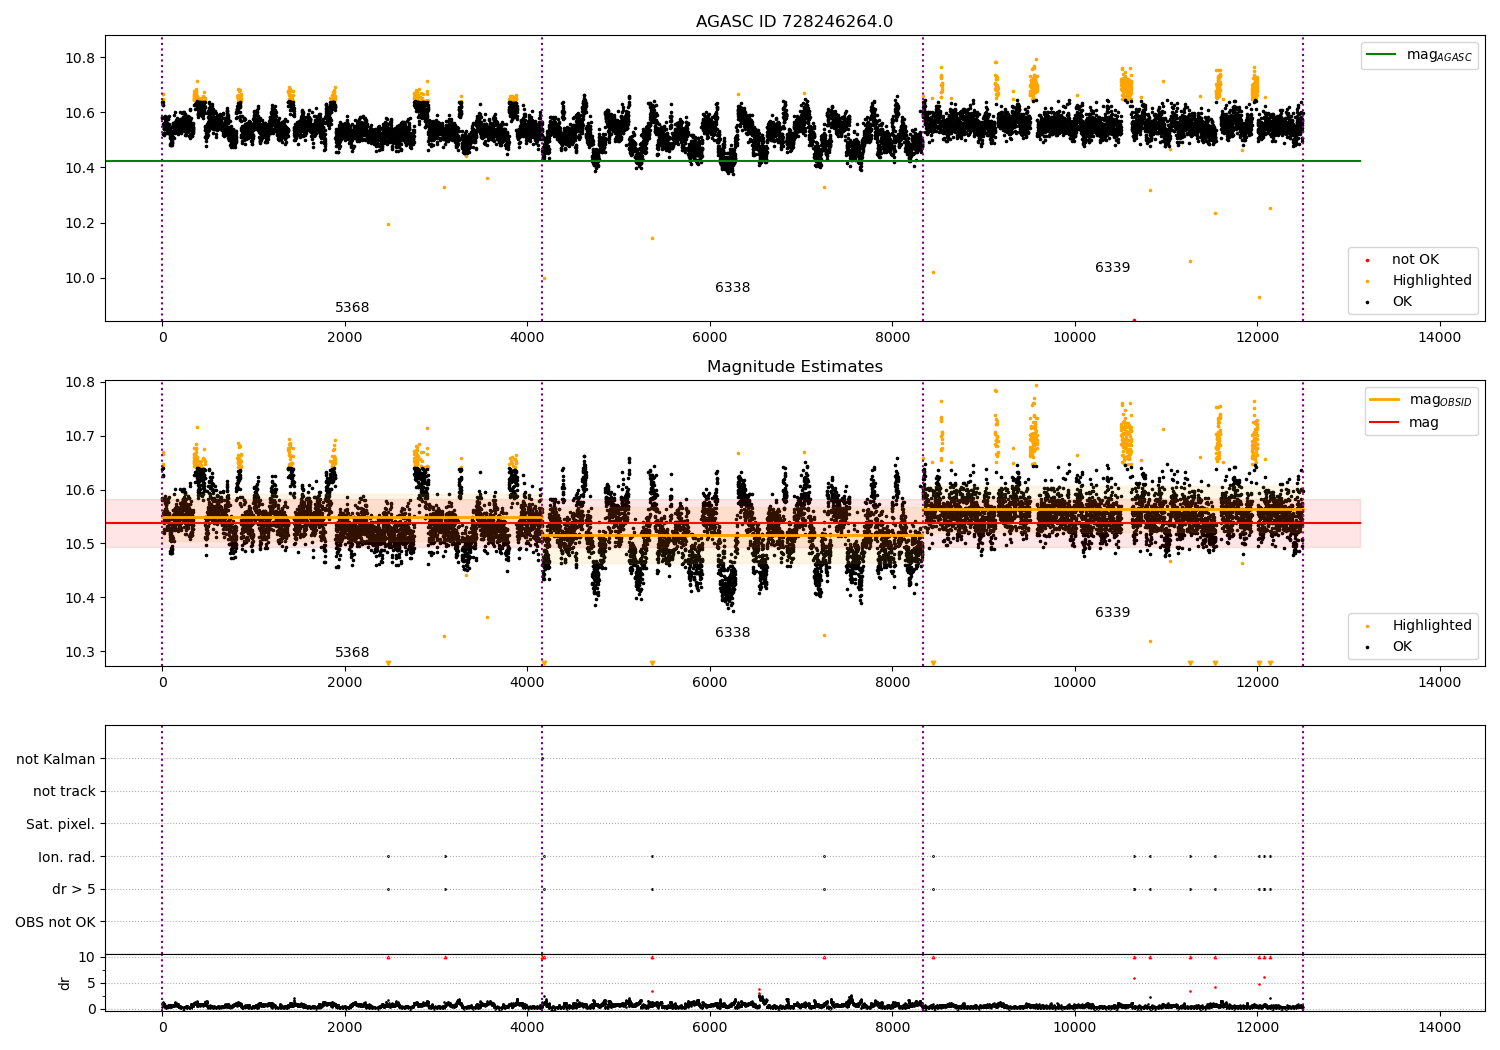The height and width of the screenshot is (1050, 1500).
Task: Click the orange 'Highlighted' legend marker in top plot
Action: [1367, 281]
